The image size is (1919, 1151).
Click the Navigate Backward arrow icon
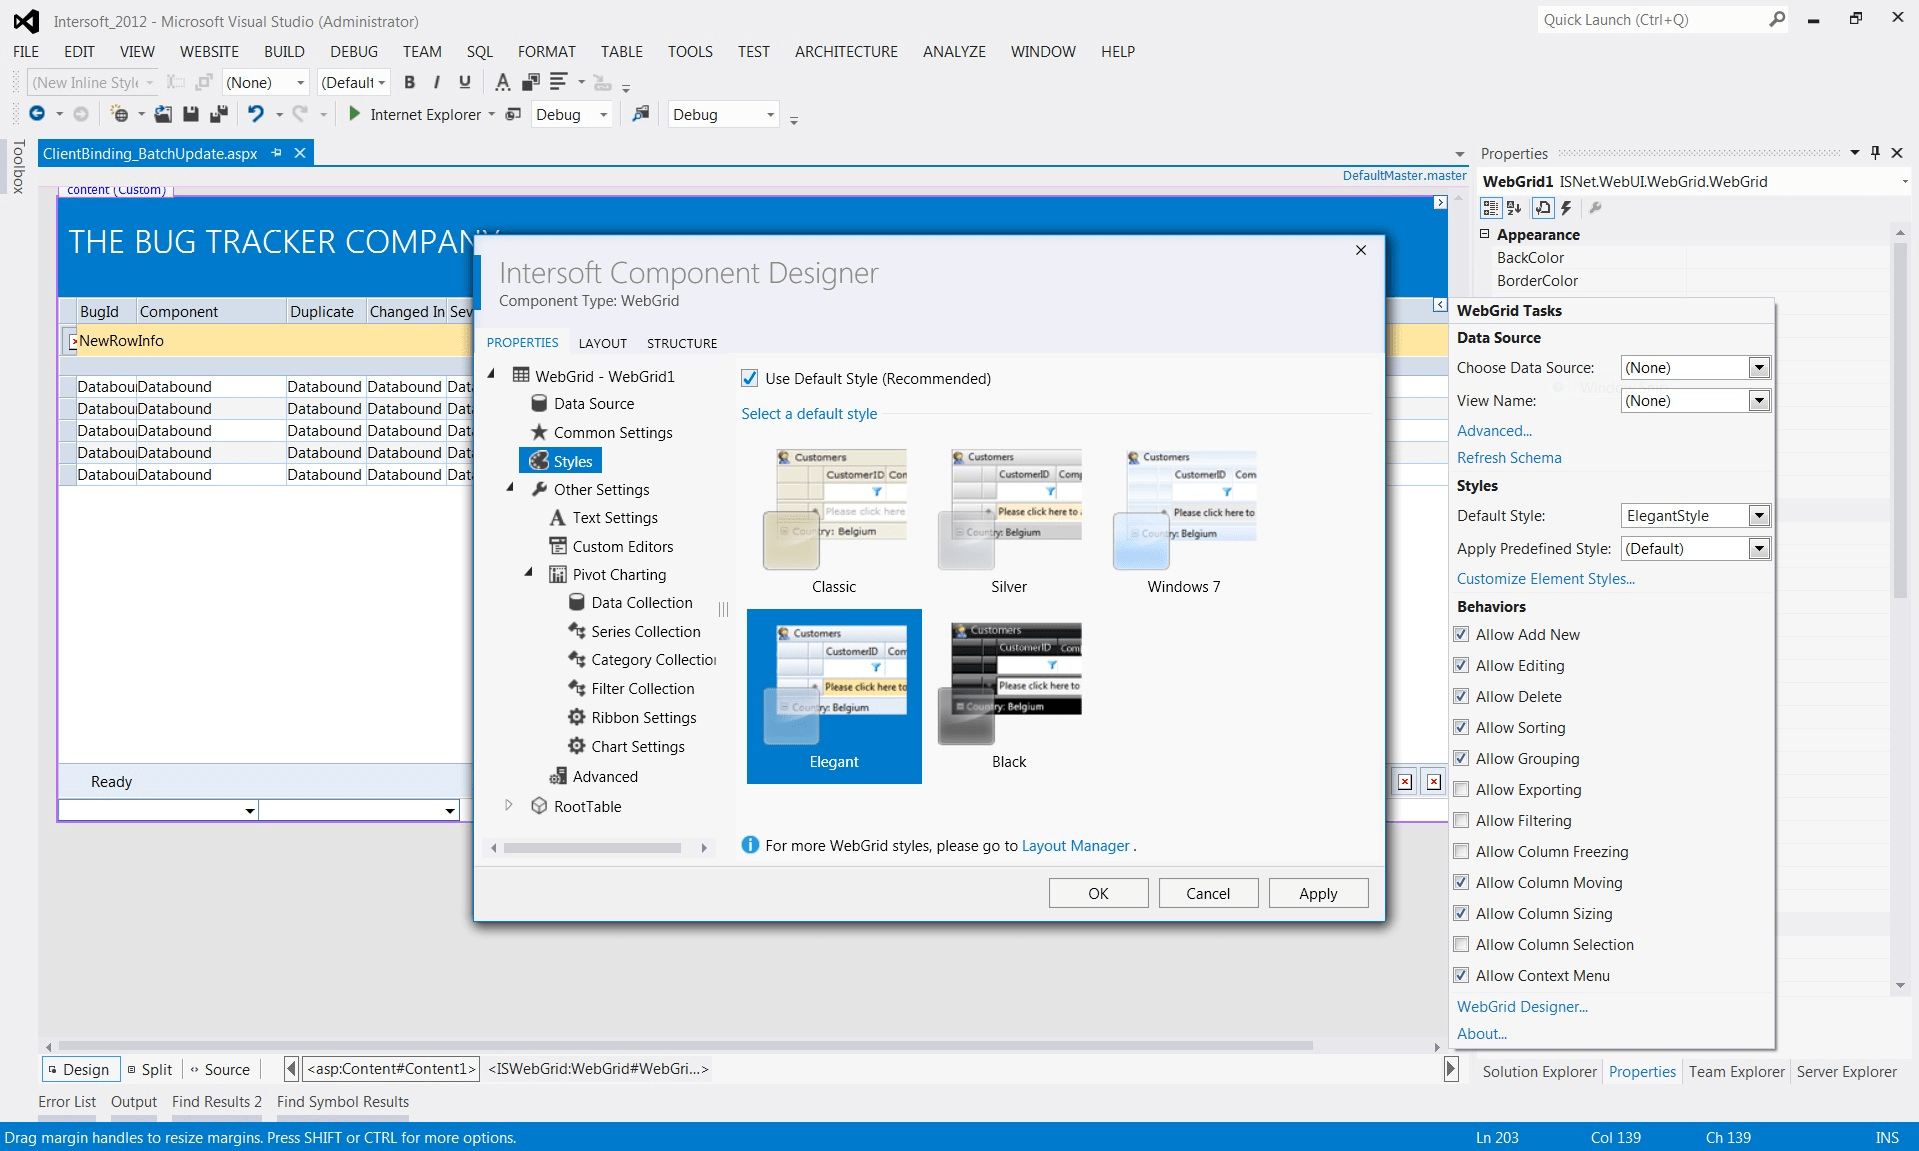point(37,115)
